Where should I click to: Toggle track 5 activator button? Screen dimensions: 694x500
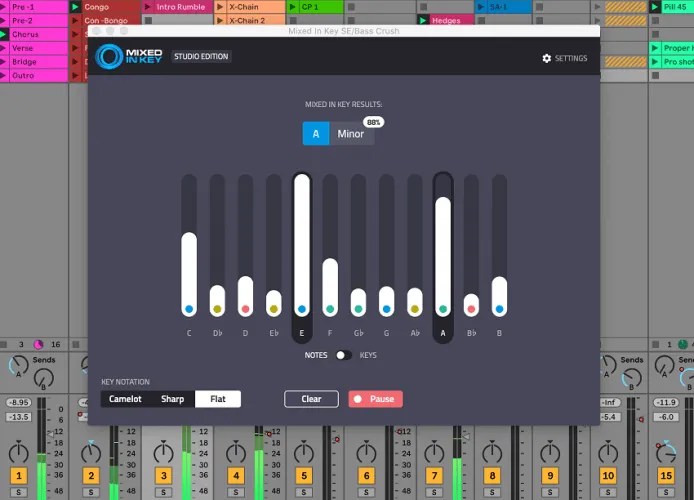(304, 476)
